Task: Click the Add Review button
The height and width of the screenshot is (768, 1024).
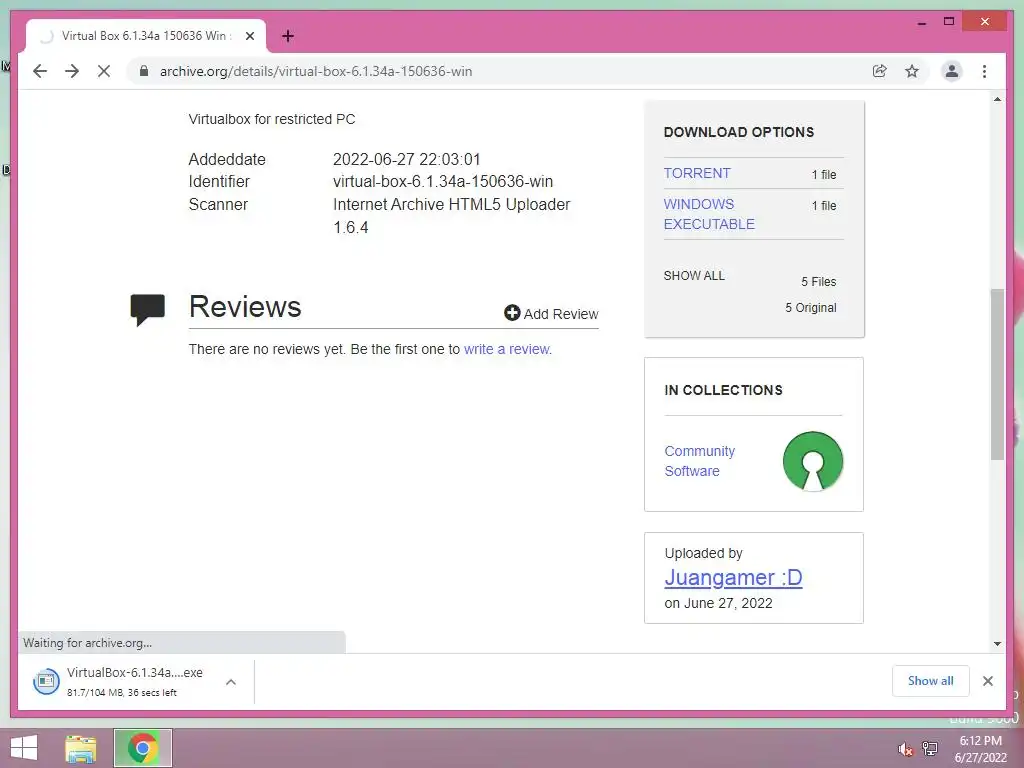Action: tap(551, 313)
